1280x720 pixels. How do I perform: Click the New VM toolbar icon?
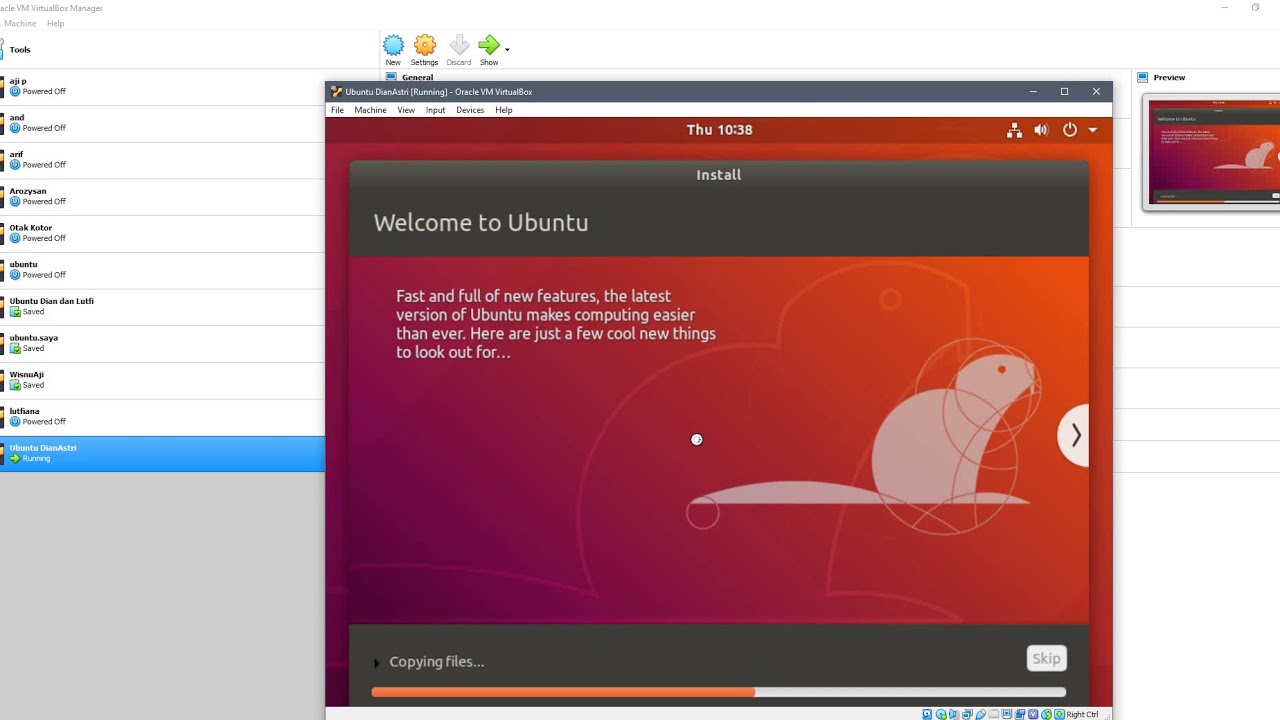393,45
